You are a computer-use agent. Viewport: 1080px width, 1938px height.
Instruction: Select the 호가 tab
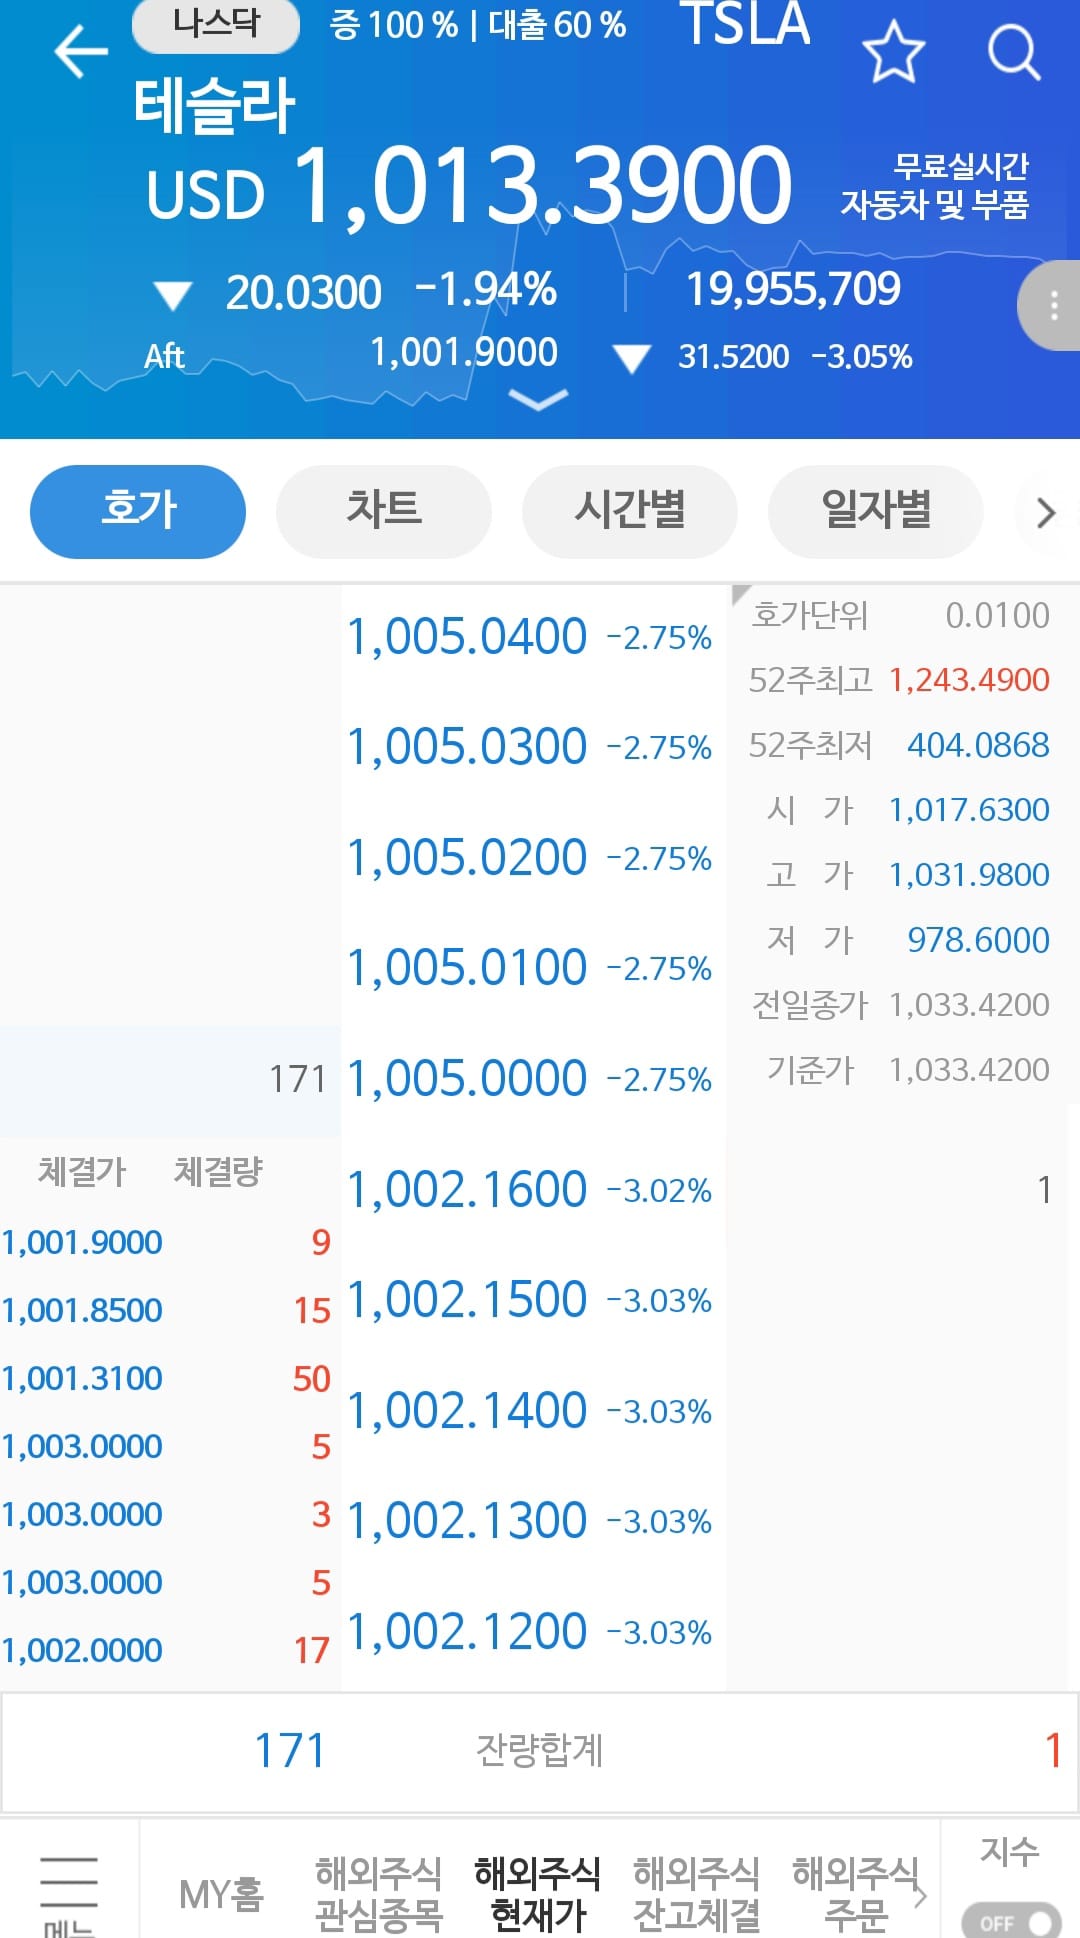pyautogui.click(x=138, y=511)
